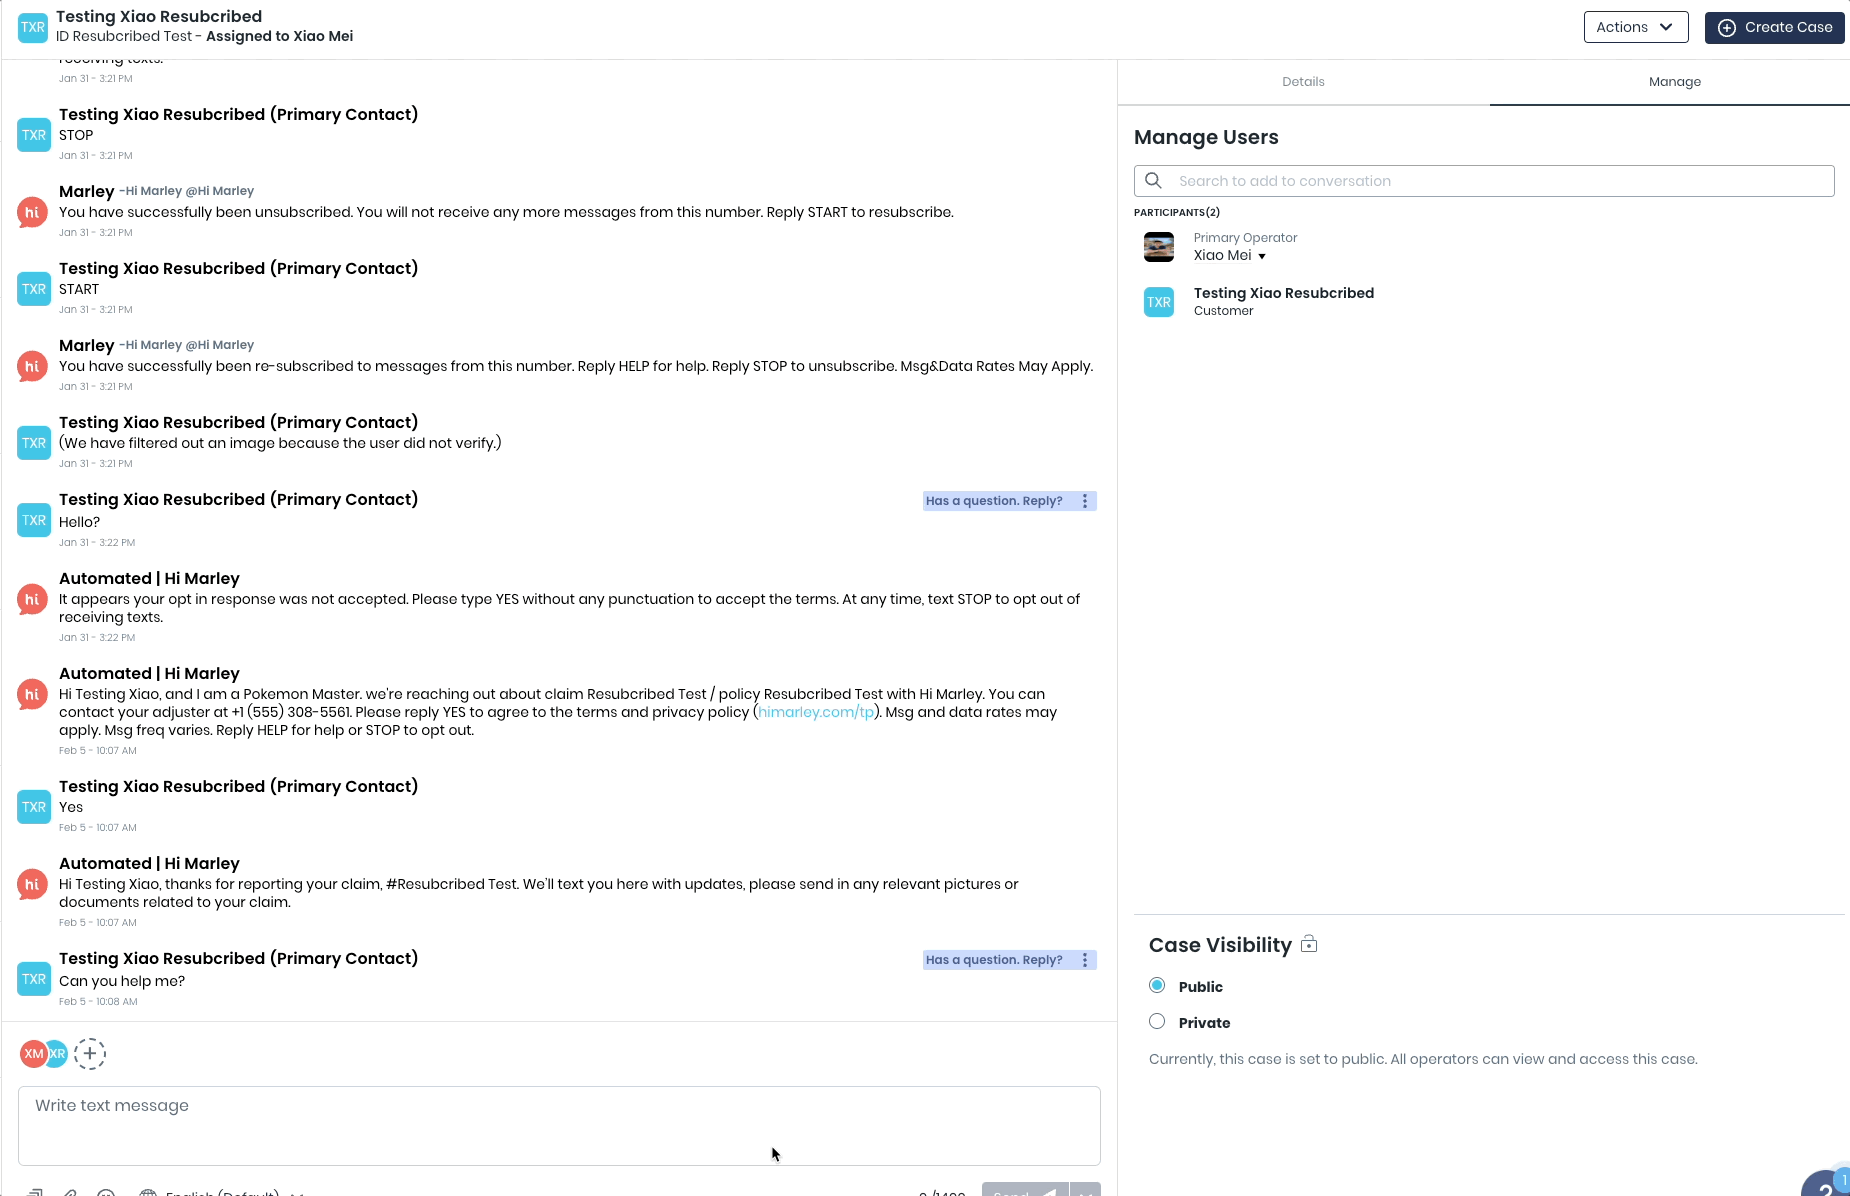Viewport: 1850px width, 1196px height.
Task: Click the Create Case button
Action: pyautogui.click(x=1774, y=27)
